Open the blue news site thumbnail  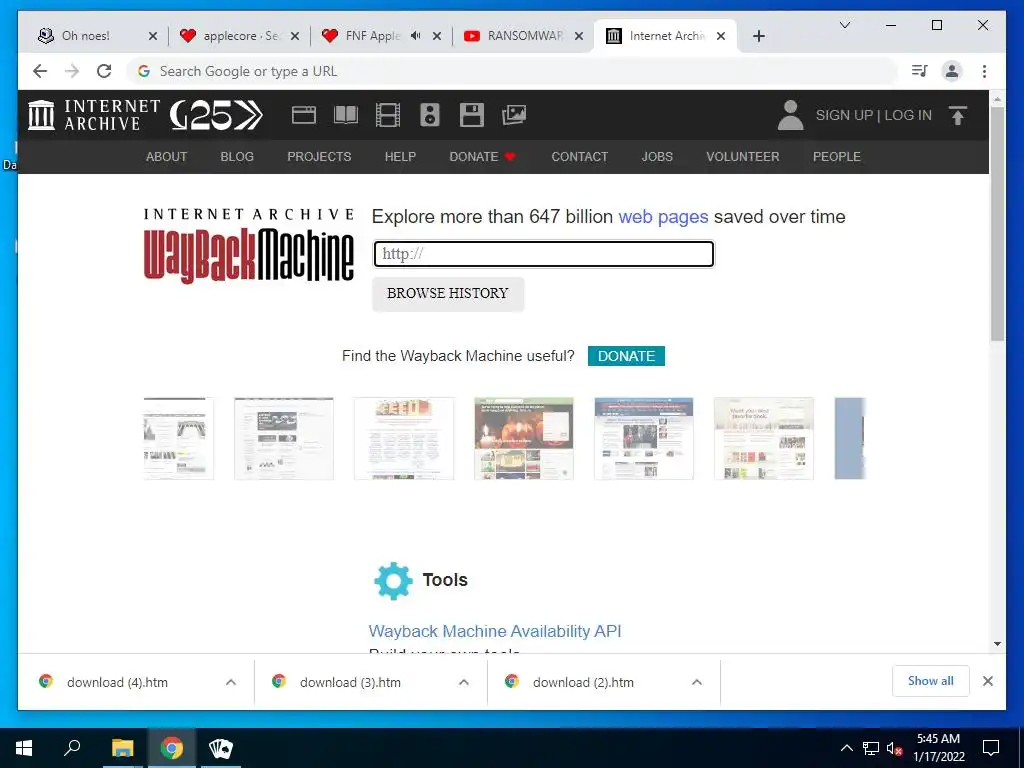tap(644, 438)
